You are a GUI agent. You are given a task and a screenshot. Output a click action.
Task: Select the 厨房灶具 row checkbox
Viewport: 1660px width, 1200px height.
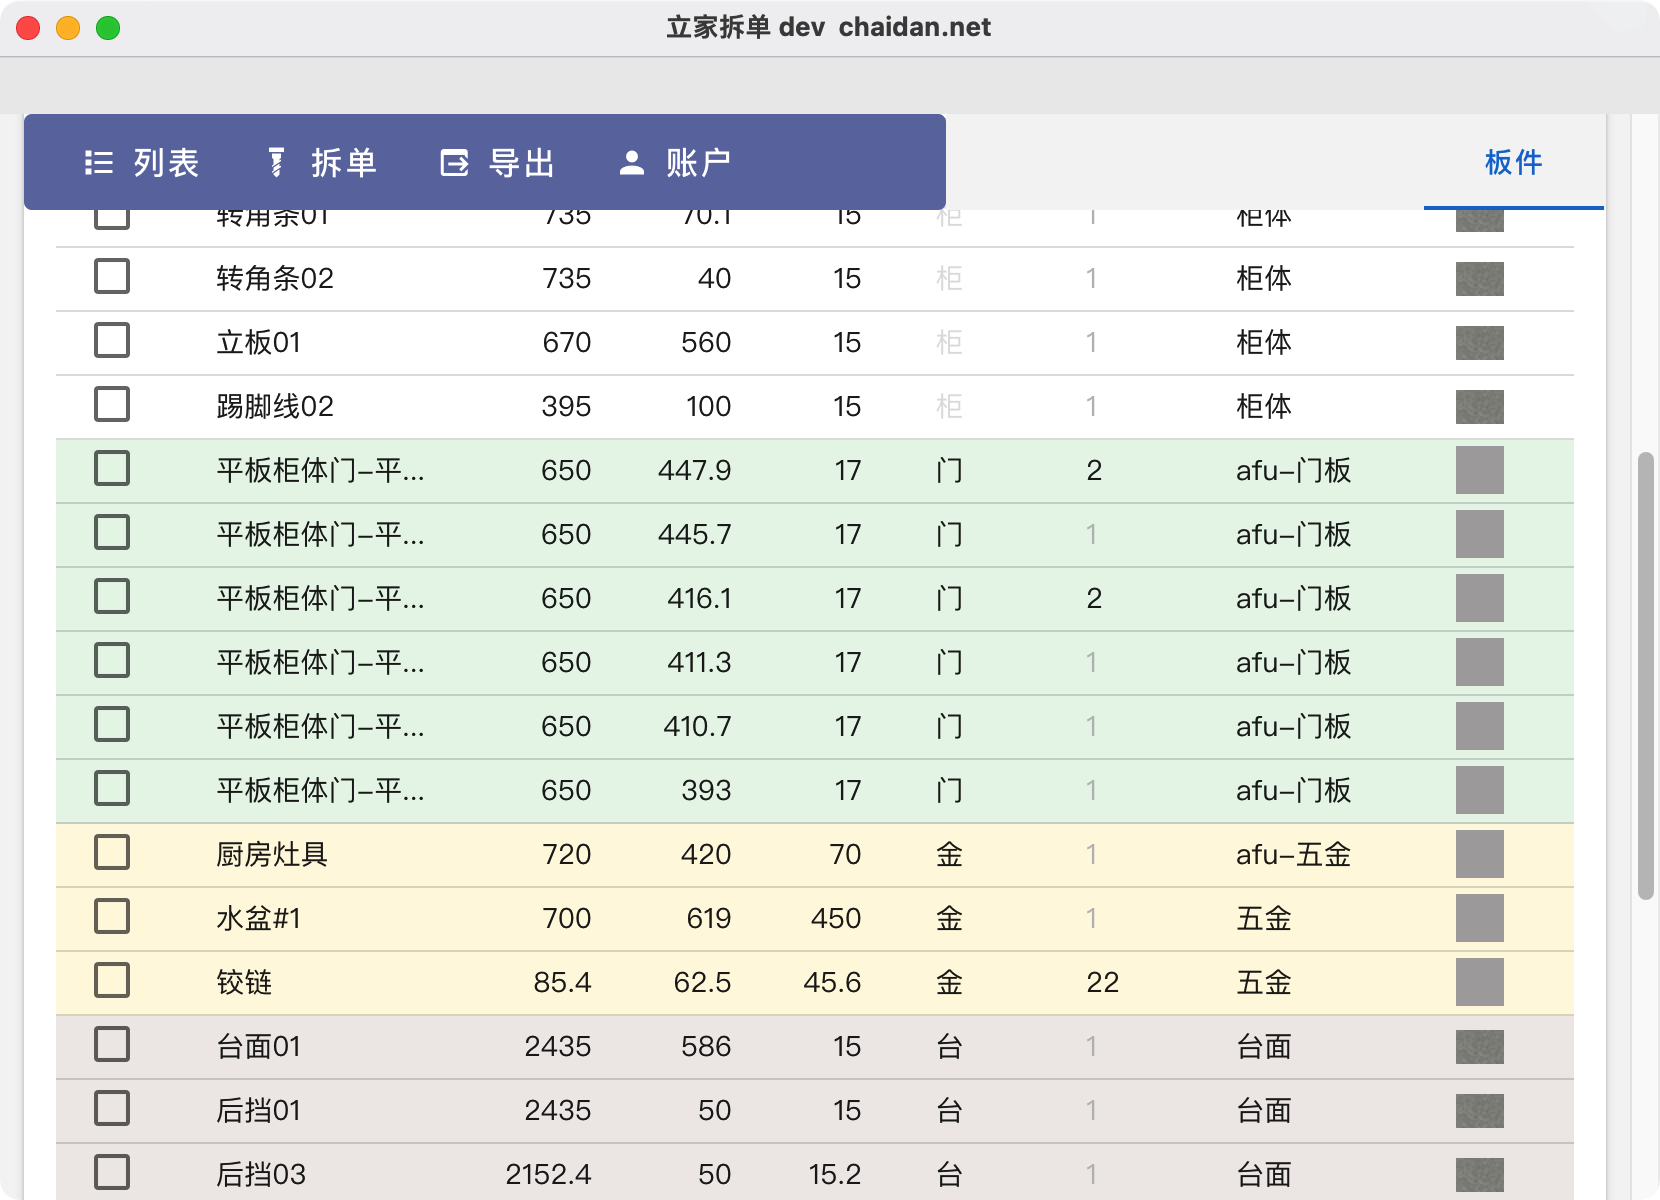(112, 853)
